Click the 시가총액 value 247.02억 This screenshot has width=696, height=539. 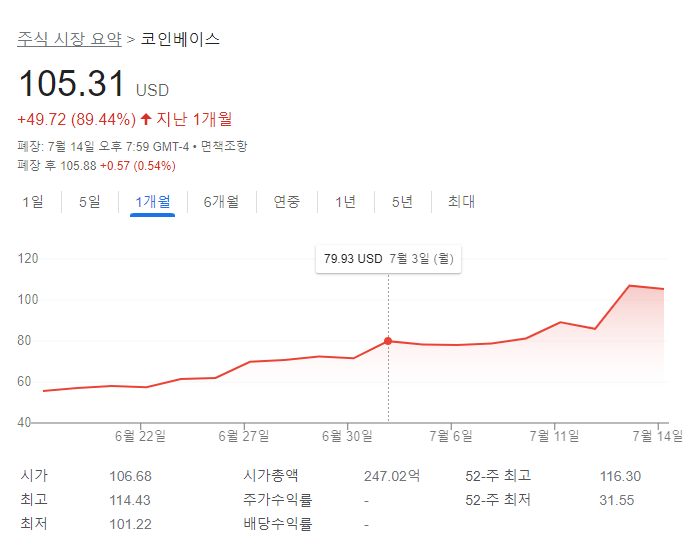coord(392,476)
